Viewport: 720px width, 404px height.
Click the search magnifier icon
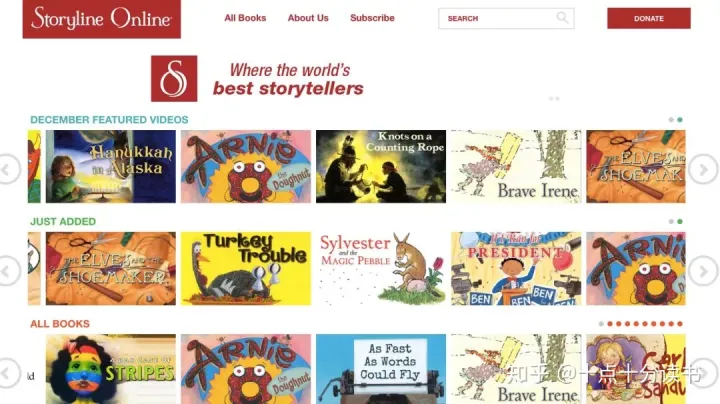click(x=562, y=18)
